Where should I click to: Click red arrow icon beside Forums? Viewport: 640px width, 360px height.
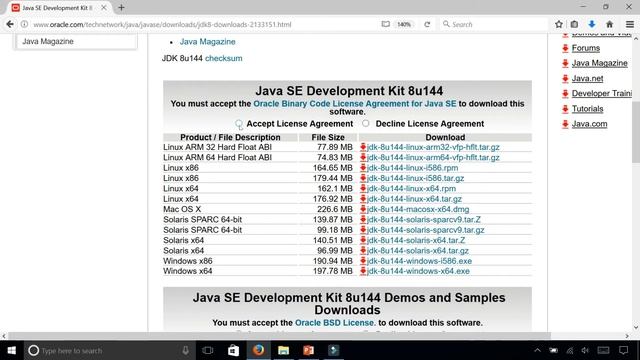pyautogui.click(x=565, y=48)
